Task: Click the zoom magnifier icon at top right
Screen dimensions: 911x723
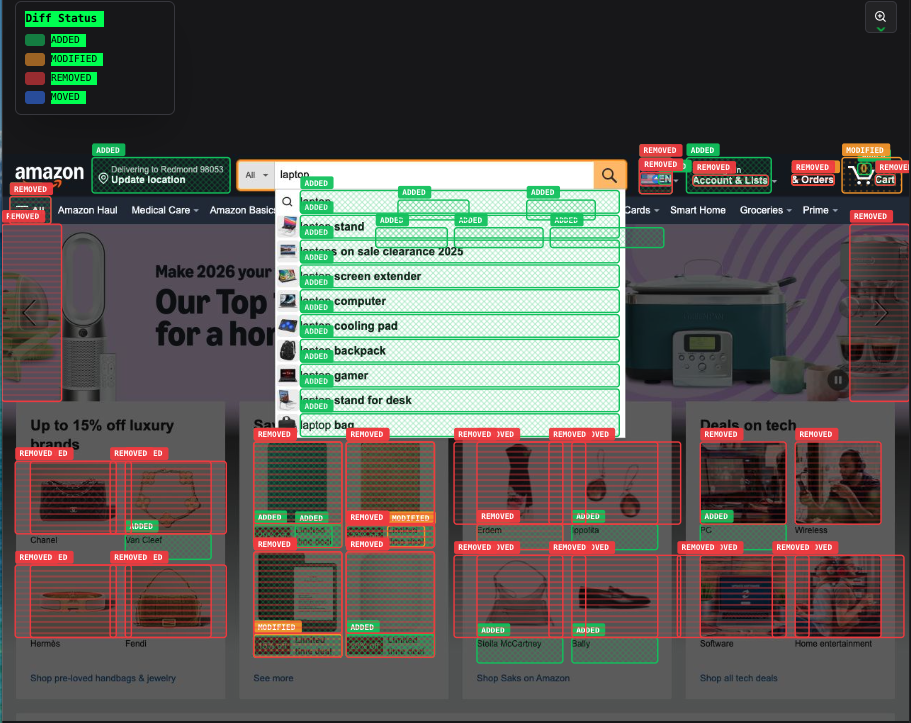Action: pyautogui.click(x=880, y=17)
